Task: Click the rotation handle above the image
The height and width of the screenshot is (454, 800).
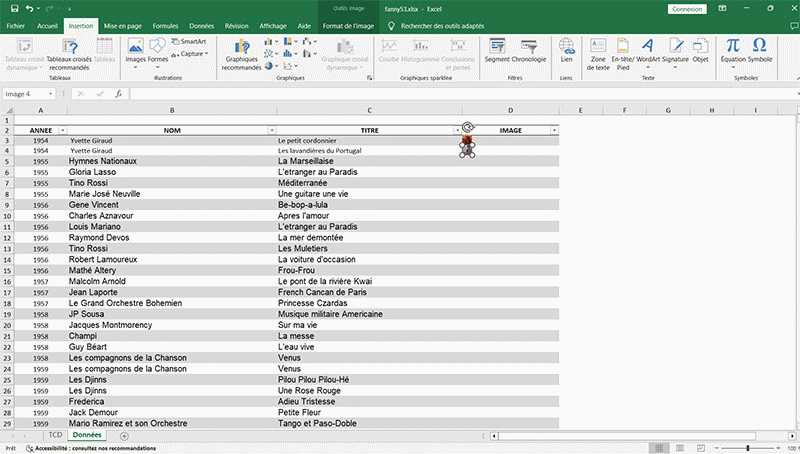Action: [468, 127]
